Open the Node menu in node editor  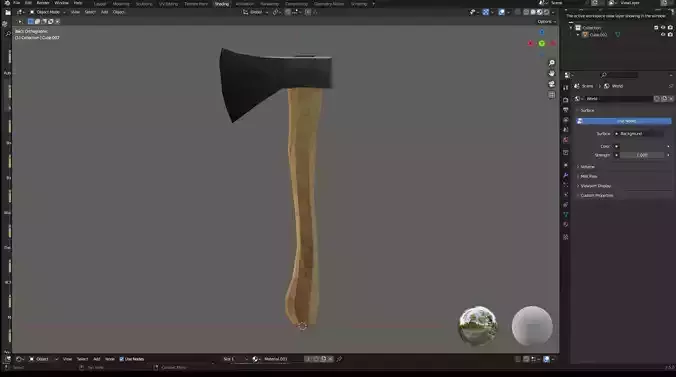pos(110,359)
